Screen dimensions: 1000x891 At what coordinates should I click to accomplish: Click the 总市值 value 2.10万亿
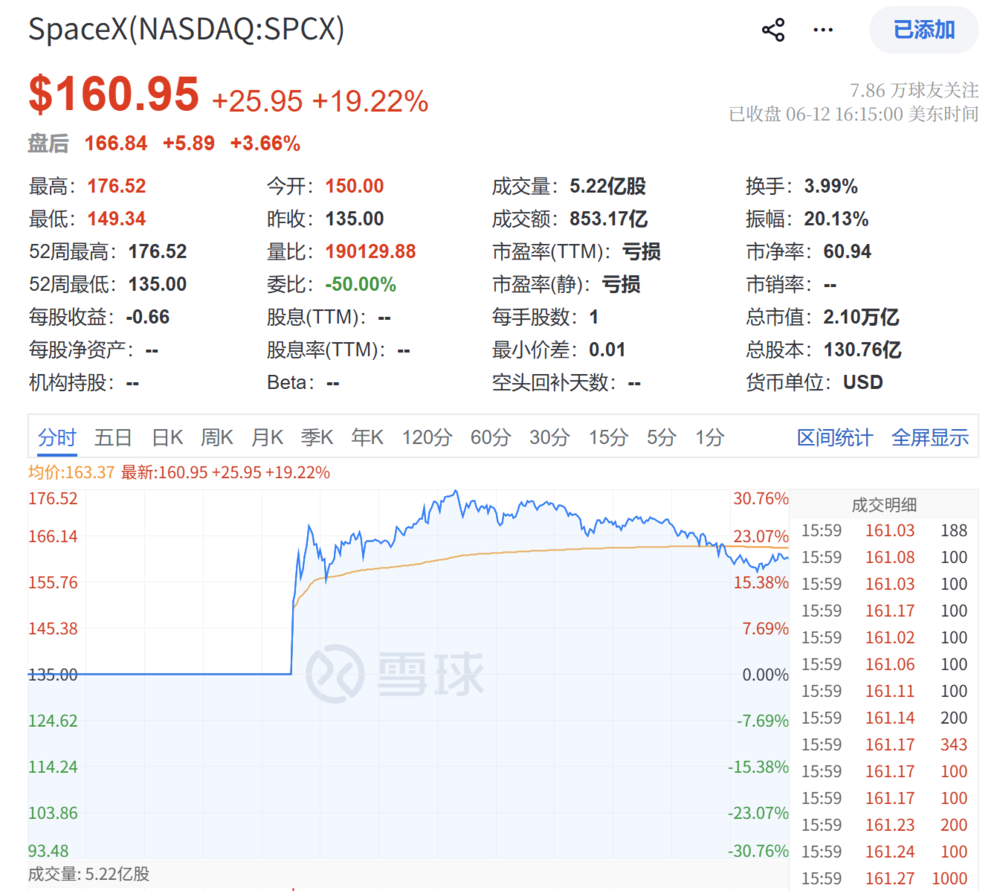[x=861, y=317]
